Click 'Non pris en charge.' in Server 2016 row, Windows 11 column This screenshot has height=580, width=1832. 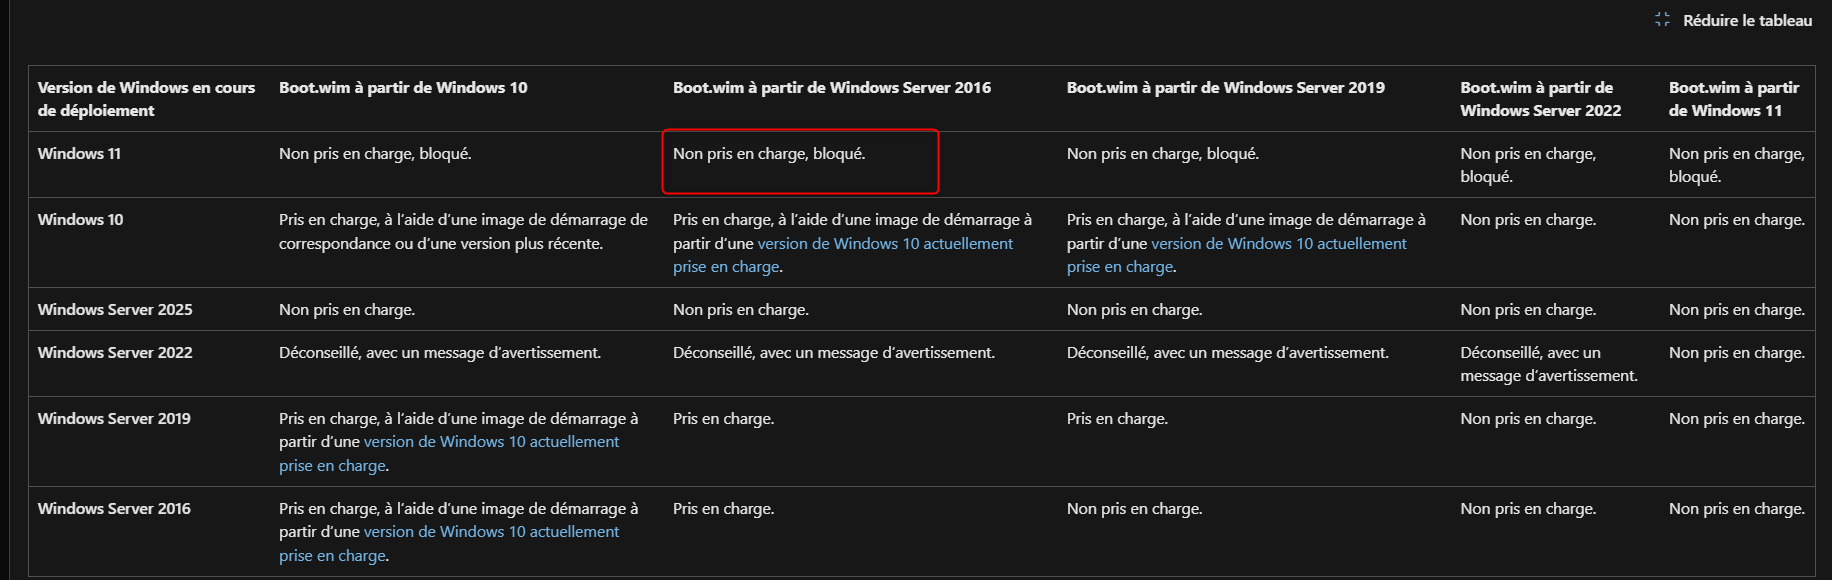pos(1737,509)
